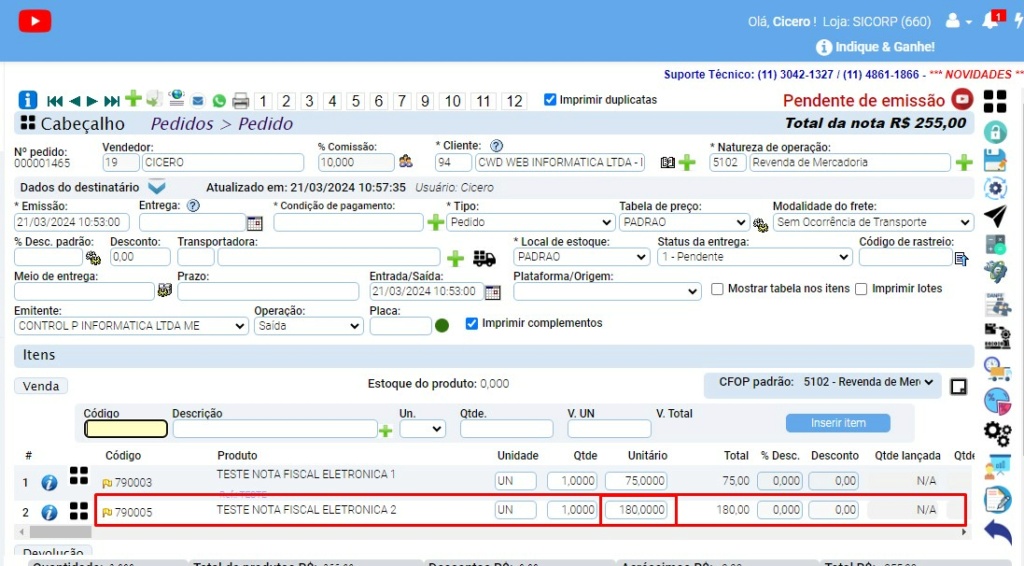Open the calculator icon in sidebar
Screen dimensions: 1024x566
coord(996,245)
